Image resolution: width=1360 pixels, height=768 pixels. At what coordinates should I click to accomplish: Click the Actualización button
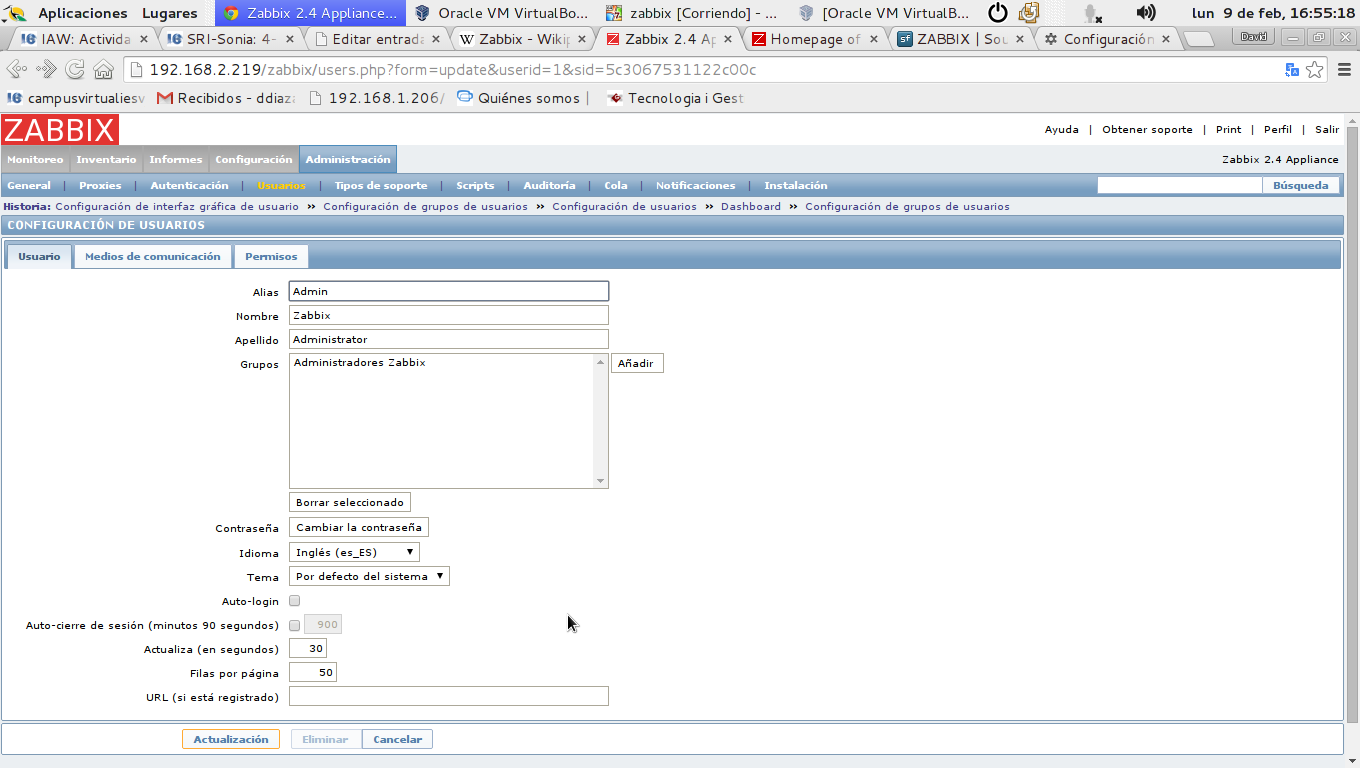[231, 739]
